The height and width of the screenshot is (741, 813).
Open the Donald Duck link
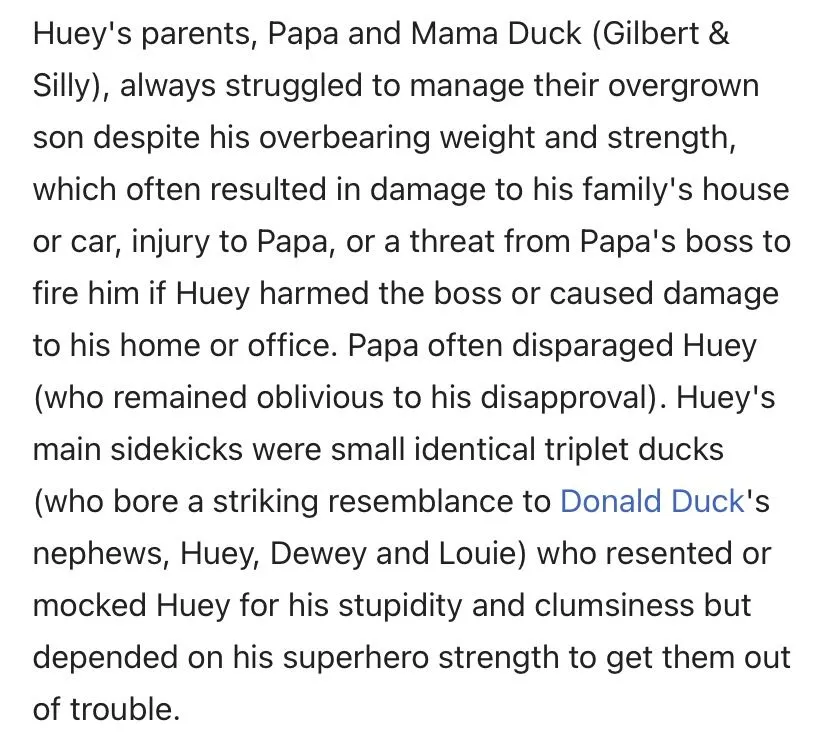[x=652, y=500]
